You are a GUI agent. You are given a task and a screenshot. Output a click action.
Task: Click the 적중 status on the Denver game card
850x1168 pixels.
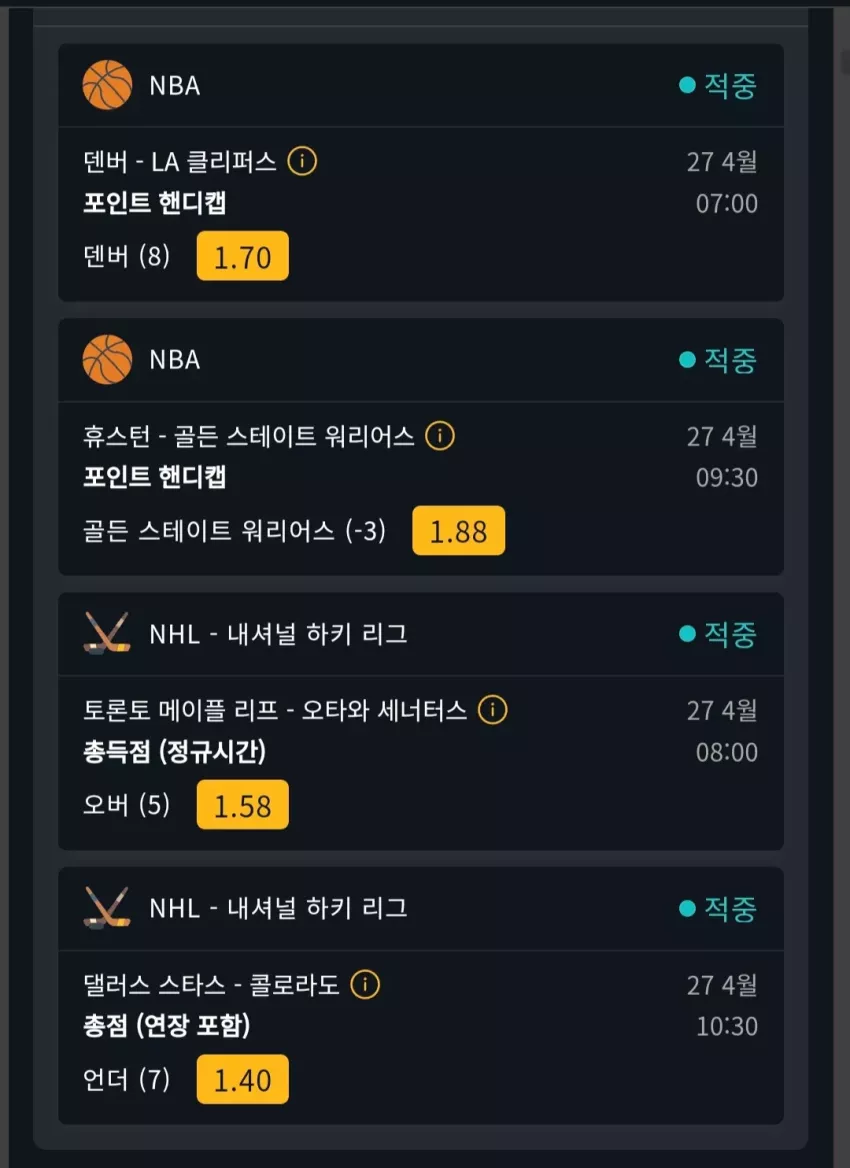(718, 86)
